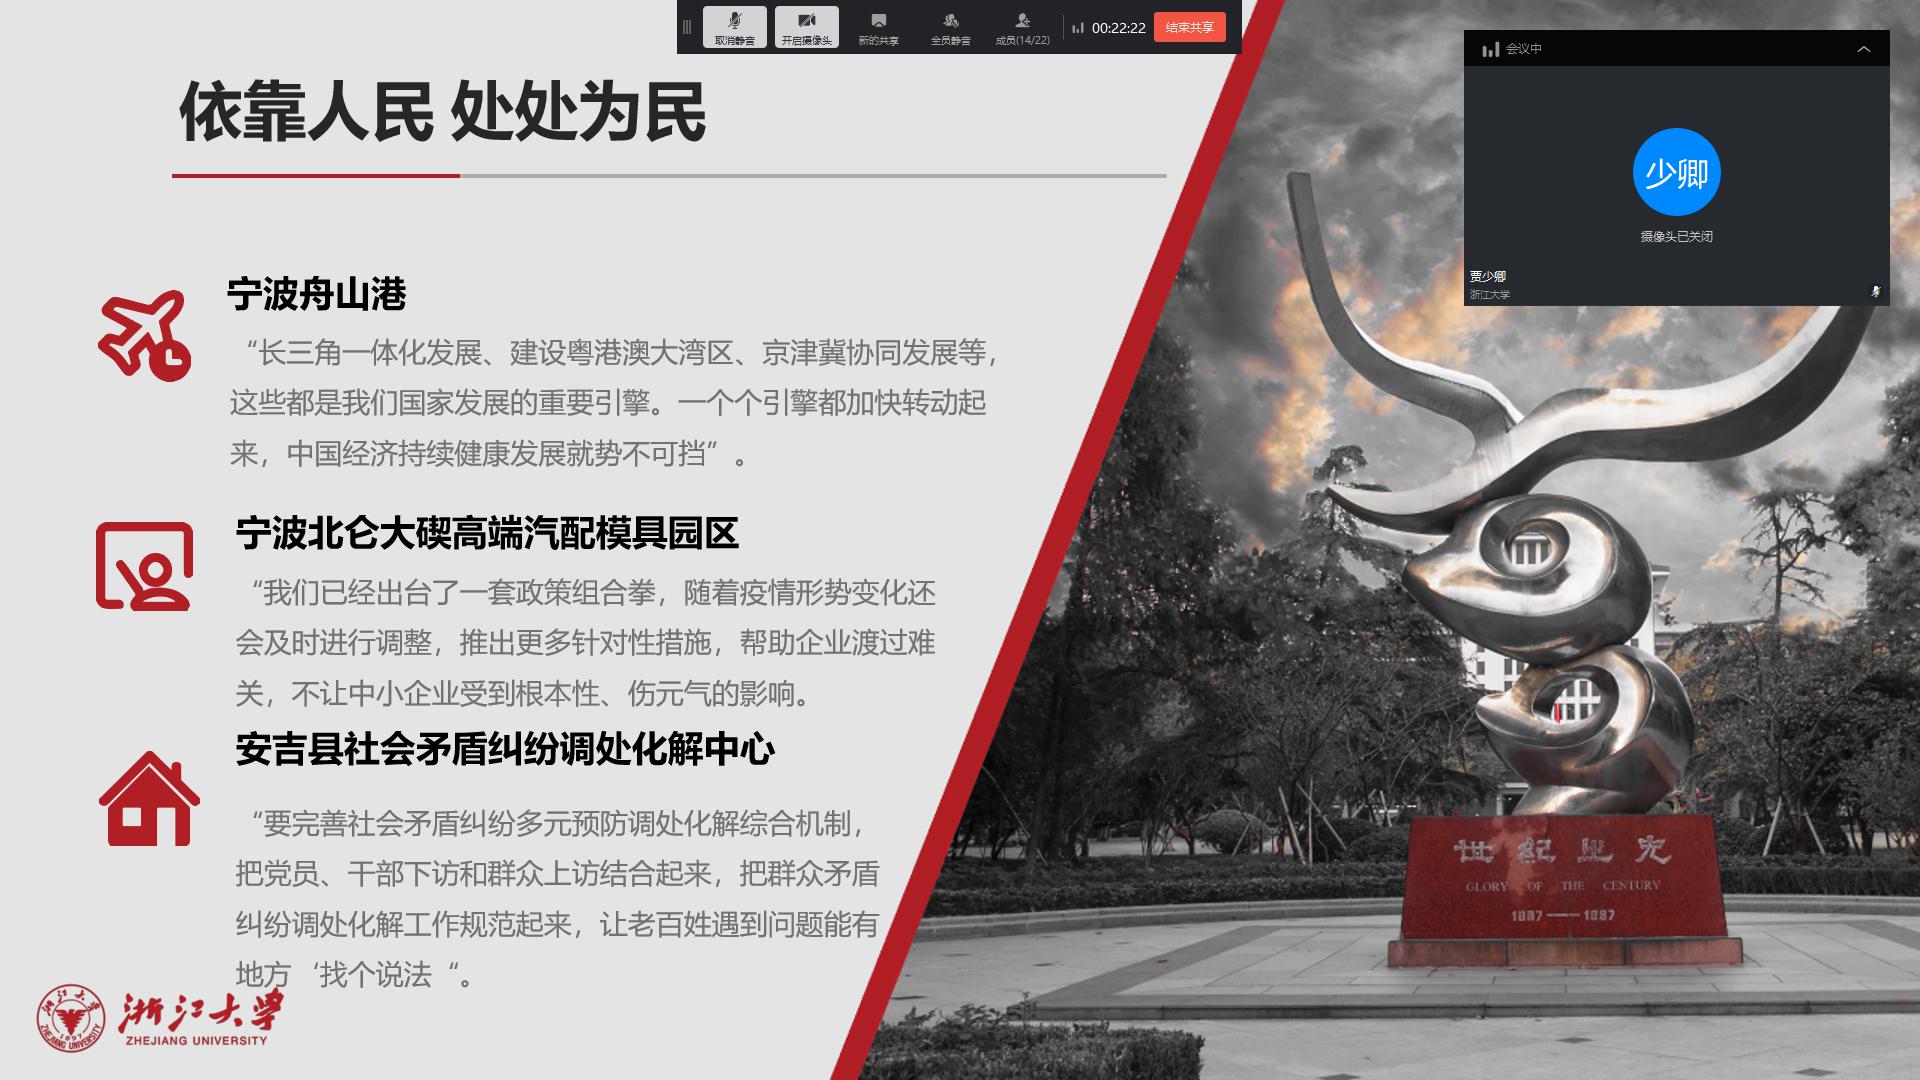This screenshot has height=1080, width=1920.
Task: Click the 浙江大学 label under participant name
Action: (1489, 294)
